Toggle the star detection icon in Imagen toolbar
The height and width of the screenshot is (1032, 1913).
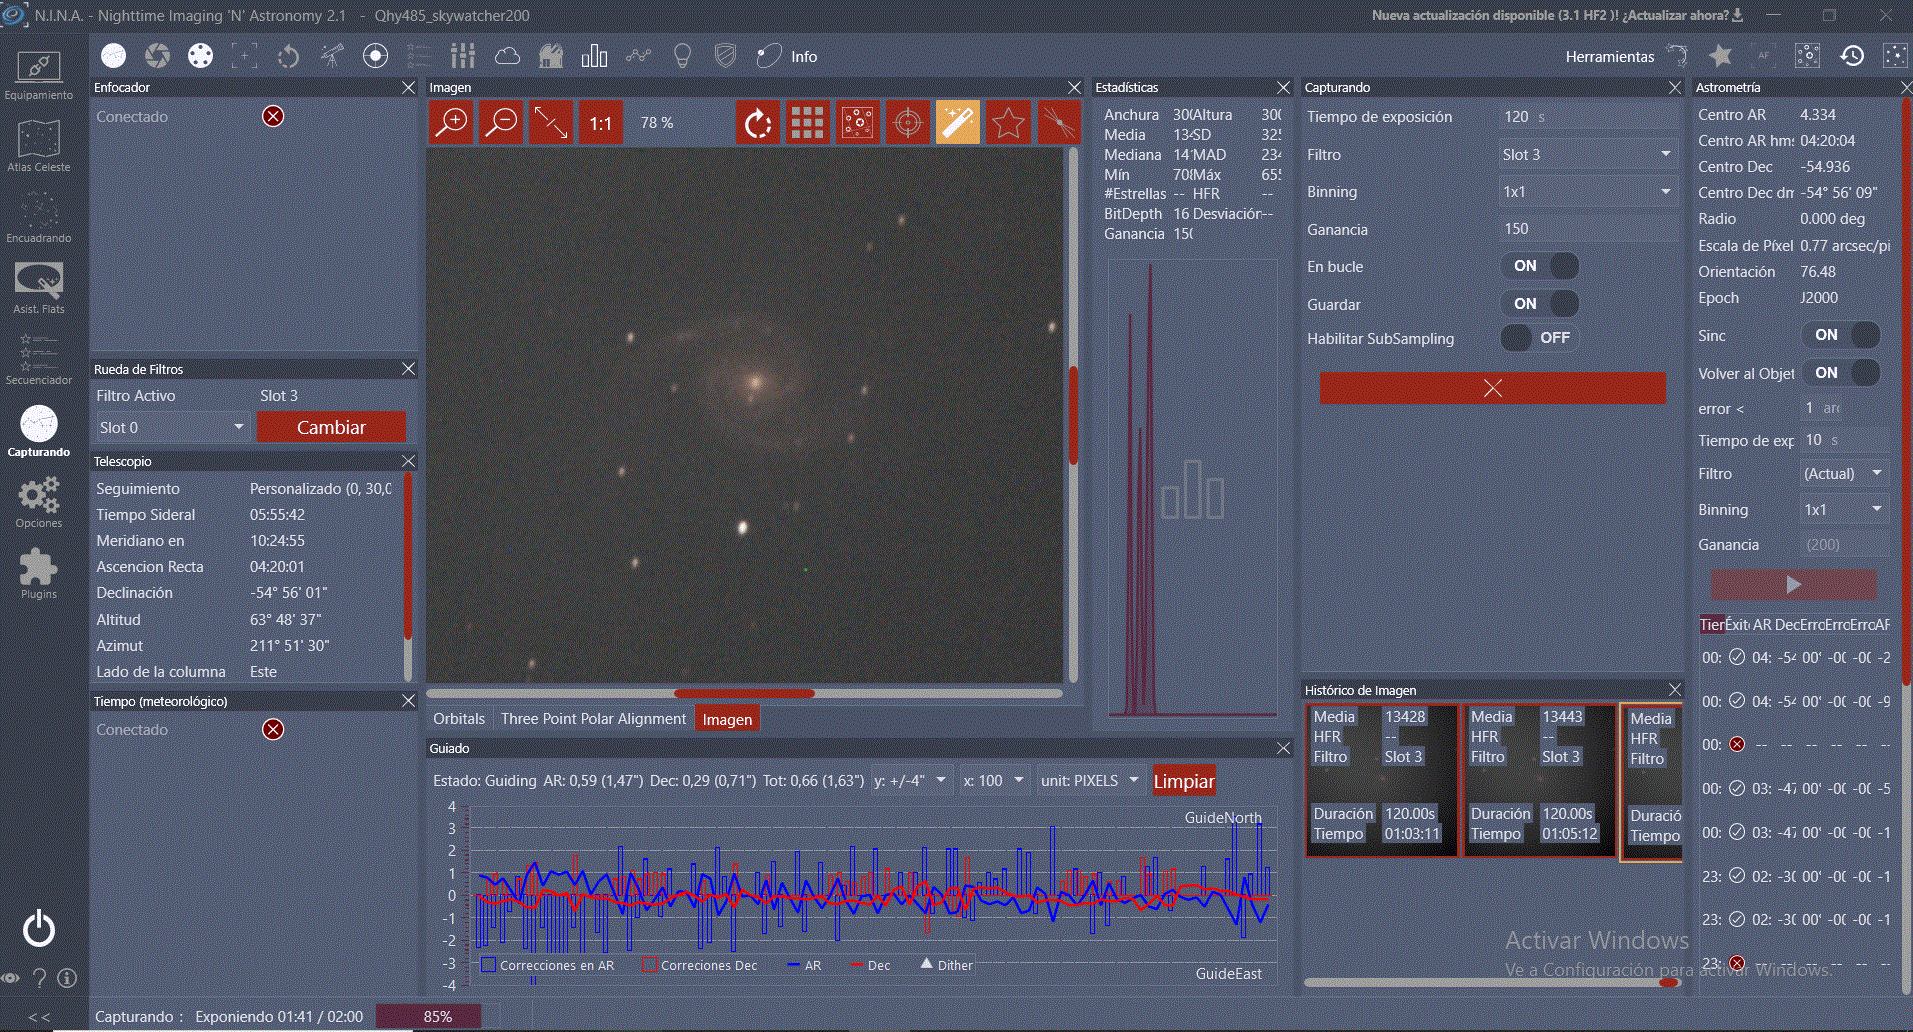[1007, 123]
